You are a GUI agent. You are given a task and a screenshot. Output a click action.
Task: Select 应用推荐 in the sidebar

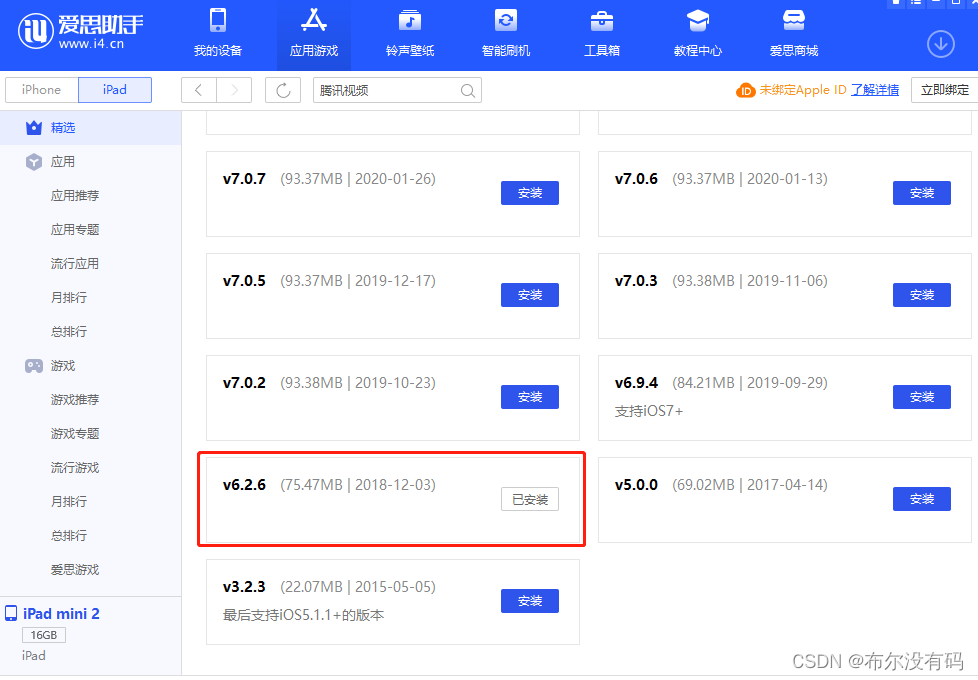coord(75,196)
